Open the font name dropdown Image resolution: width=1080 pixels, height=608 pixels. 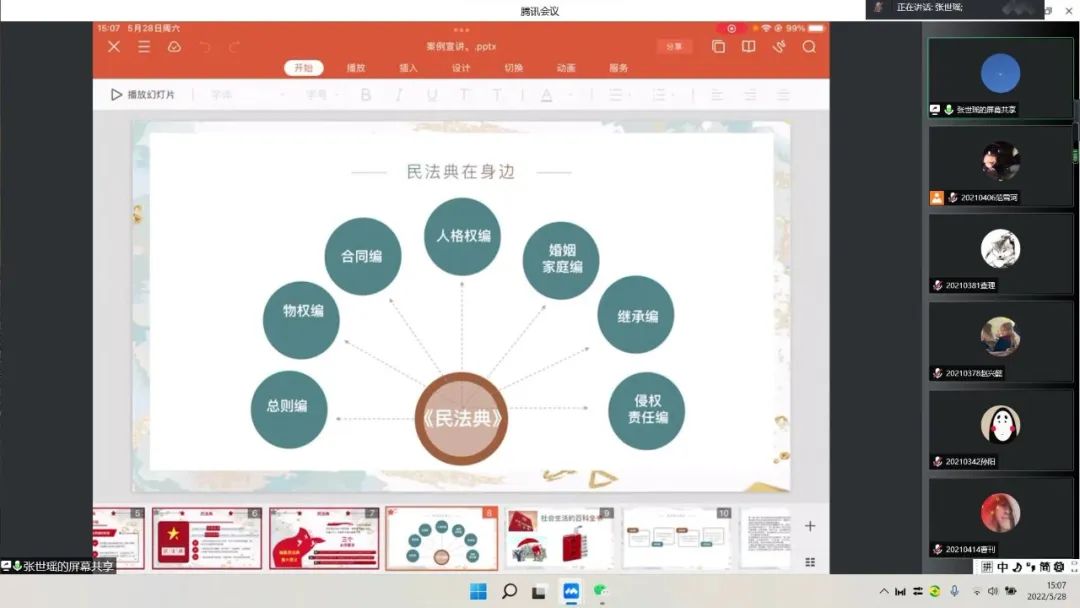pos(245,95)
